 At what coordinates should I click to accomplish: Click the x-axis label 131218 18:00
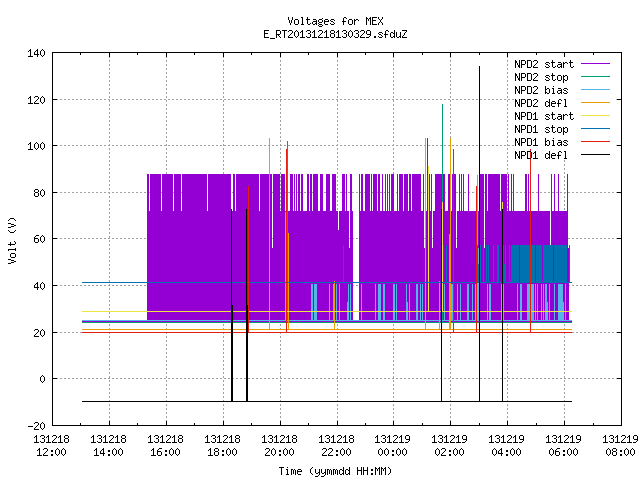[222, 446]
